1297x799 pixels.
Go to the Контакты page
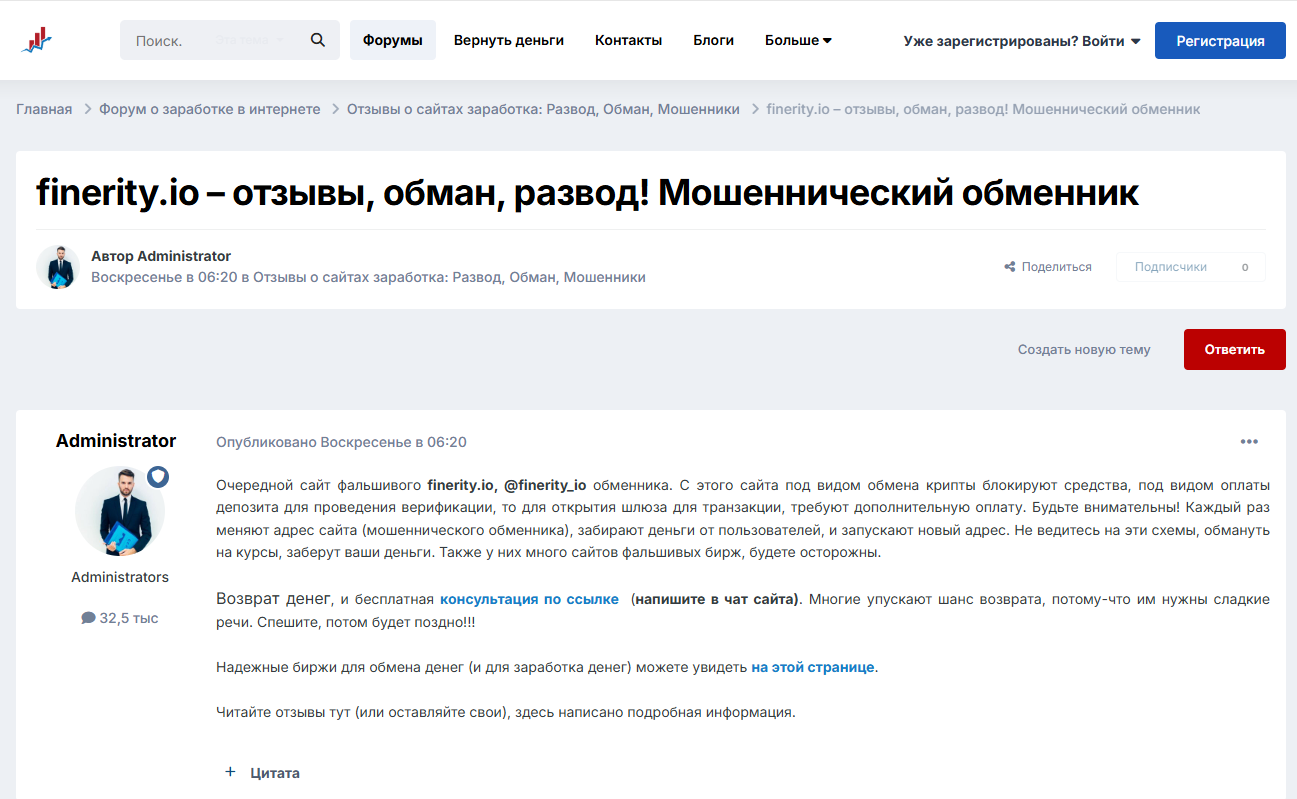point(629,40)
